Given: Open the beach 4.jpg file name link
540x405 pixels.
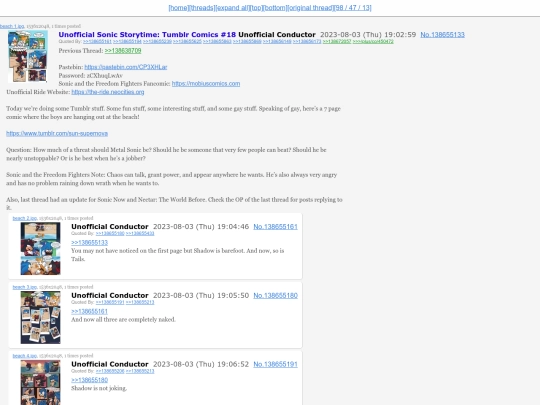Looking at the screenshot, I should coord(25,356).
